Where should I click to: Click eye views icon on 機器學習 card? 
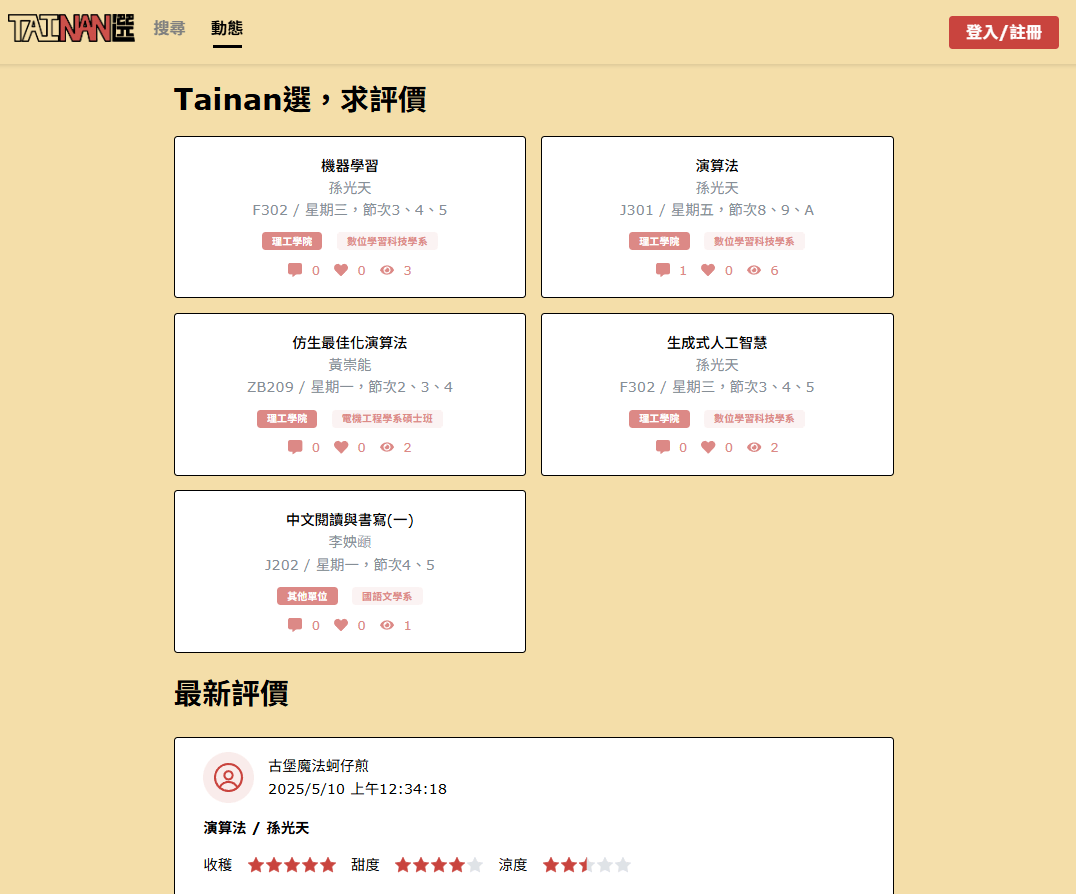pos(387,270)
